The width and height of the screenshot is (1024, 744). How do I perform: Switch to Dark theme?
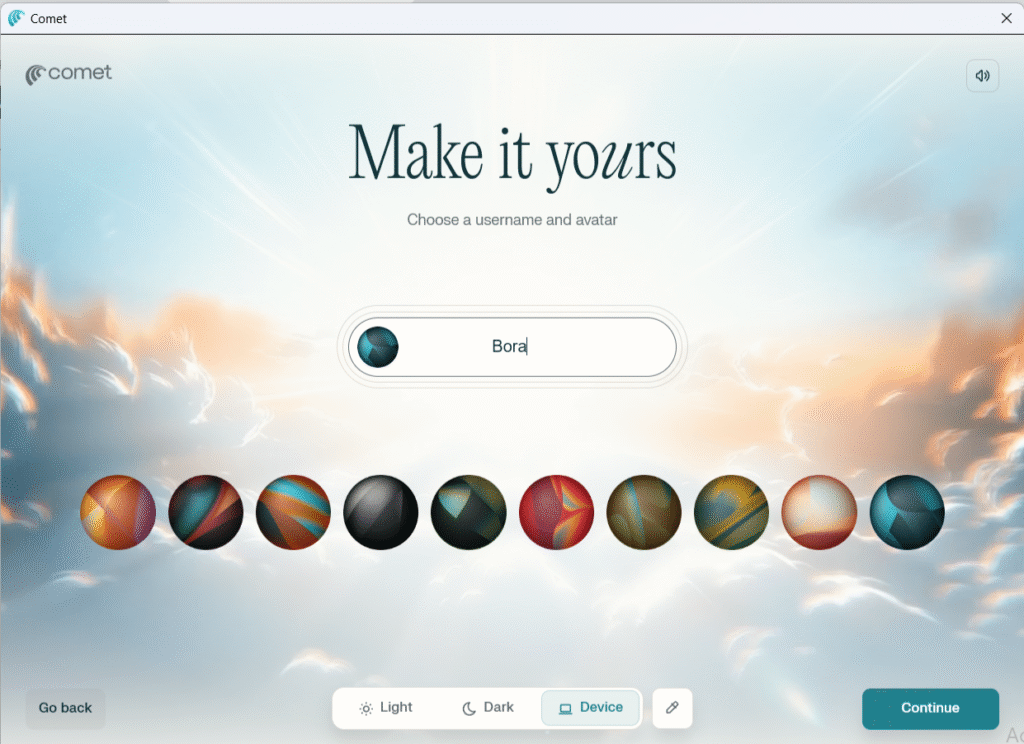pyautogui.click(x=488, y=708)
